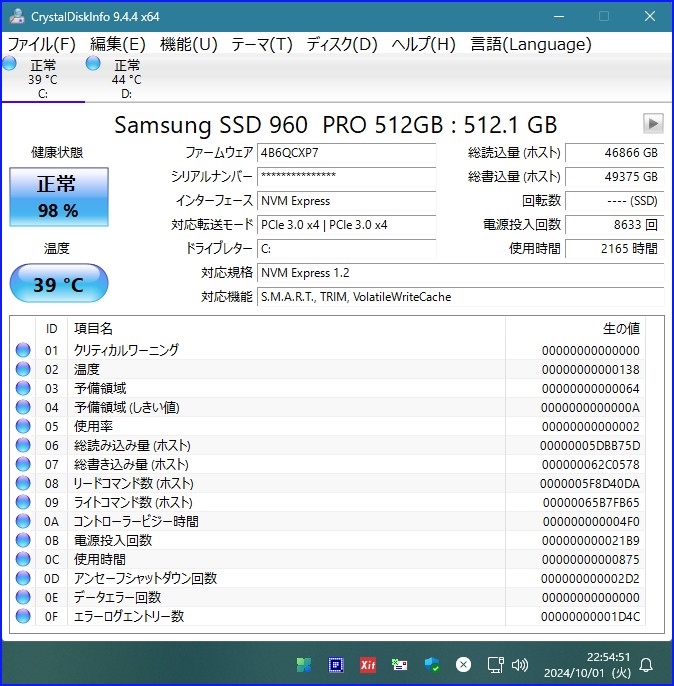Screen dimensions: 674x686
Task: Click the 項目名 column header
Action: [286, 329]
